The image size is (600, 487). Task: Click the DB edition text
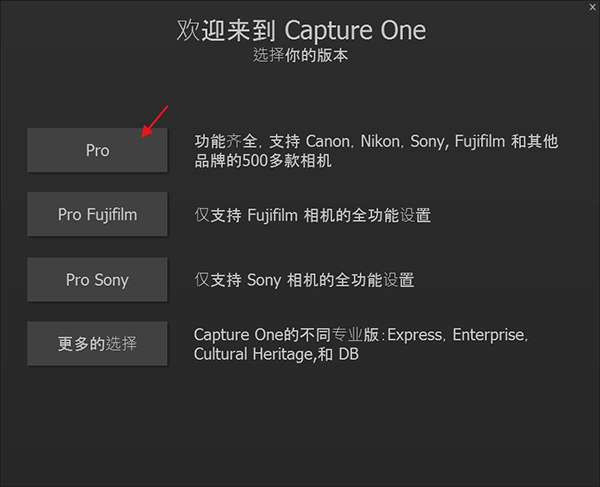click(348, 354)
